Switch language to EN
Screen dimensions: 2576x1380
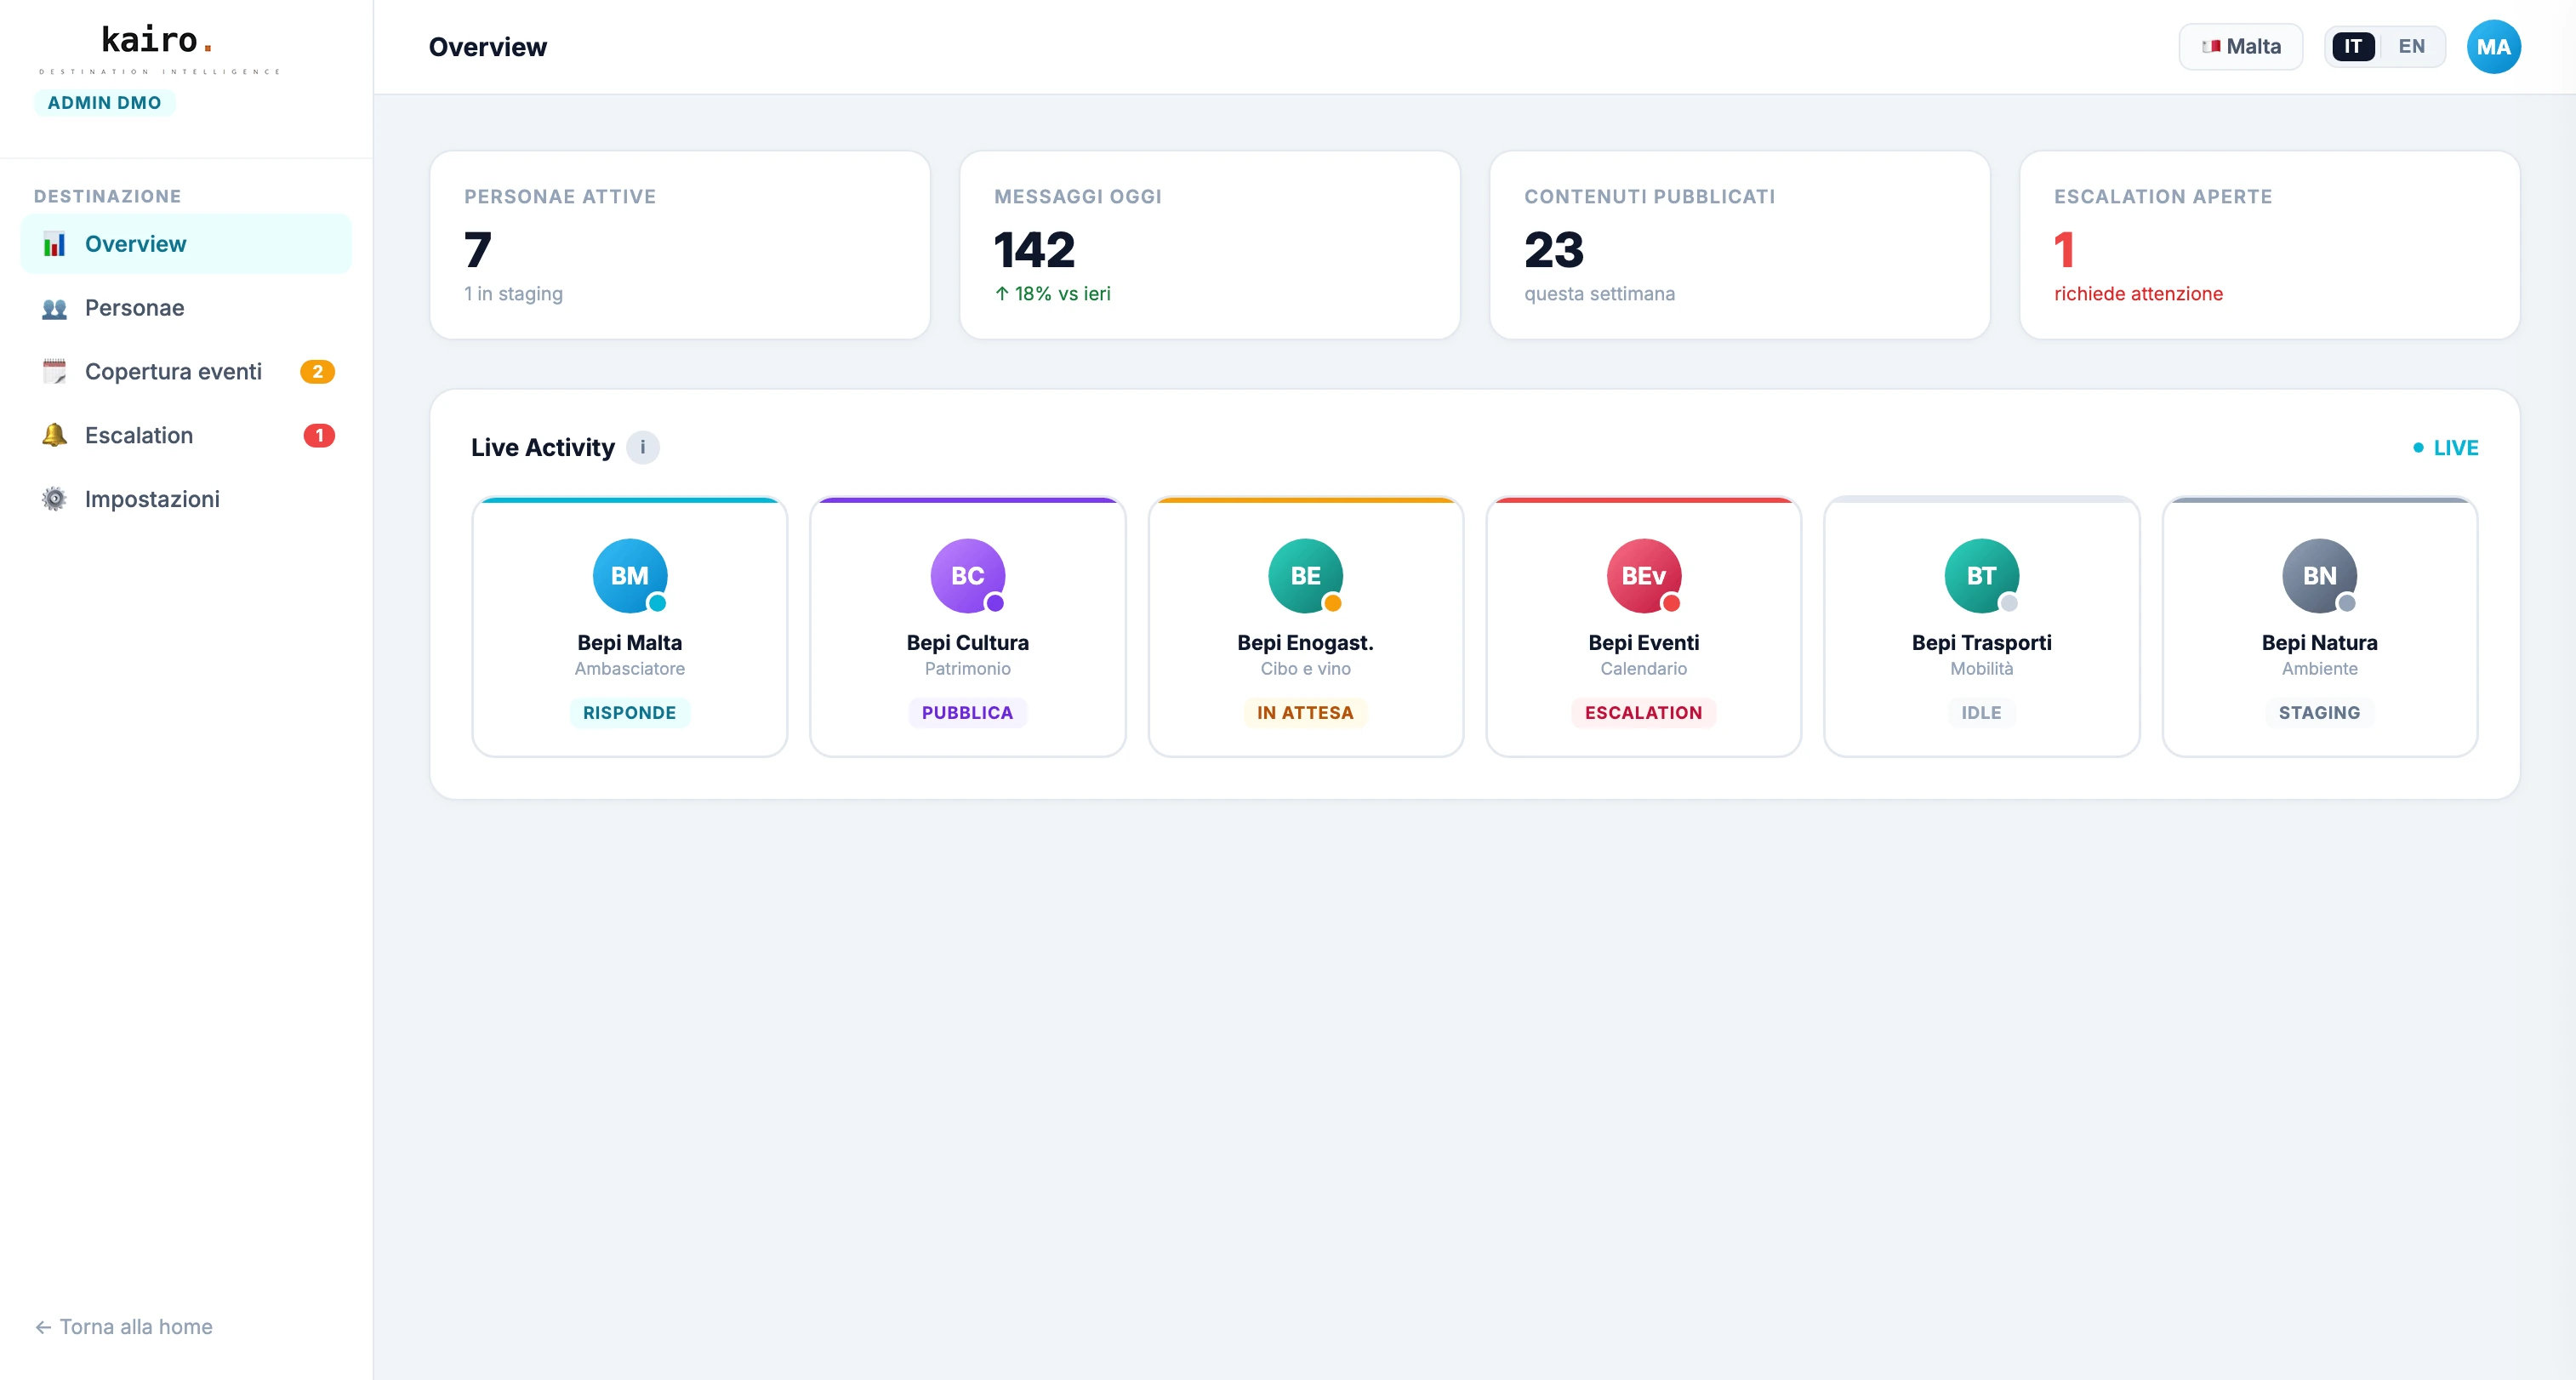[2410, 46]
